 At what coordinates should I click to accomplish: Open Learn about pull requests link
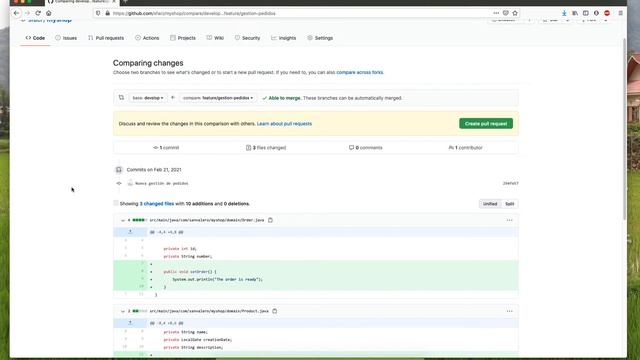tap(284, 124)
